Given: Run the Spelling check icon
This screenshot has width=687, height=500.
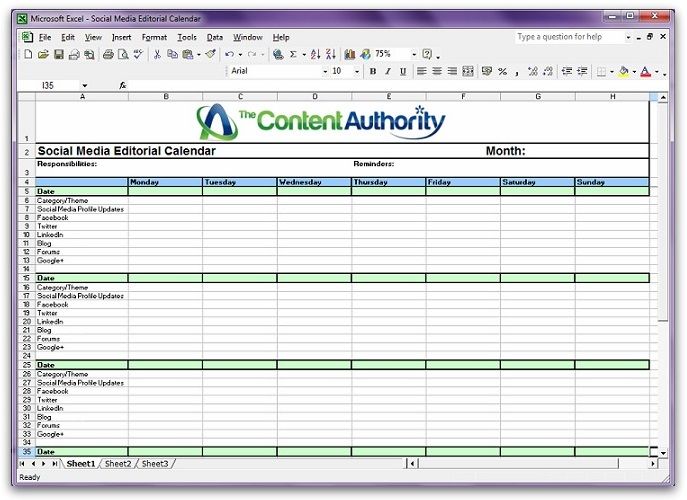Looking at the screenshot, I should pyautogui.click(x=138, y=54).
